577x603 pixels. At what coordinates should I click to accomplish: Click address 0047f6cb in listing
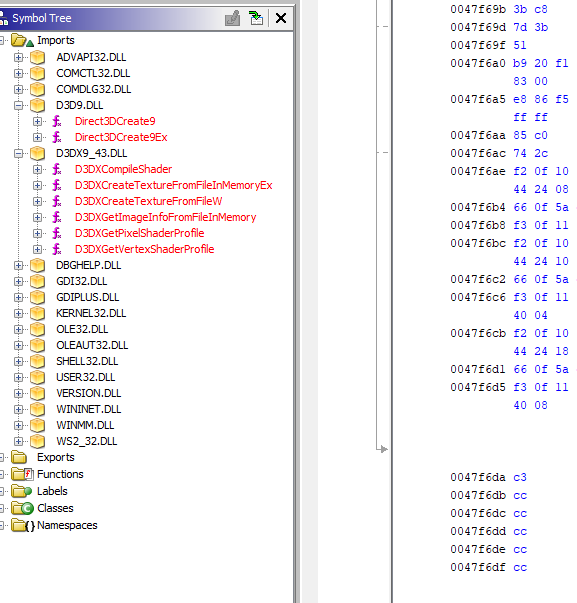(x=478, y=333)
